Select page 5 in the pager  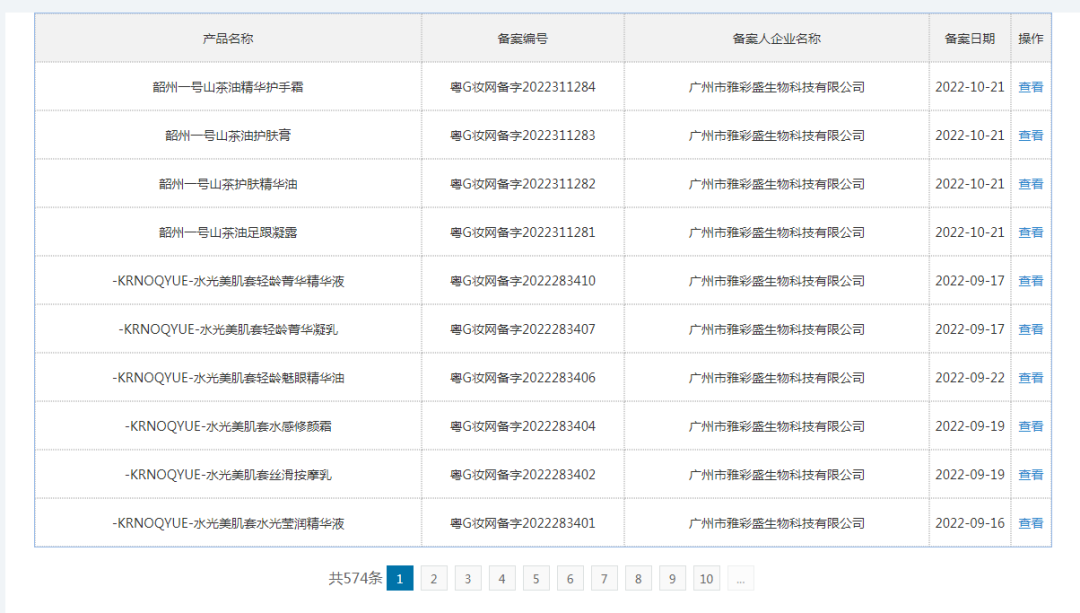(x=536, y=578)
